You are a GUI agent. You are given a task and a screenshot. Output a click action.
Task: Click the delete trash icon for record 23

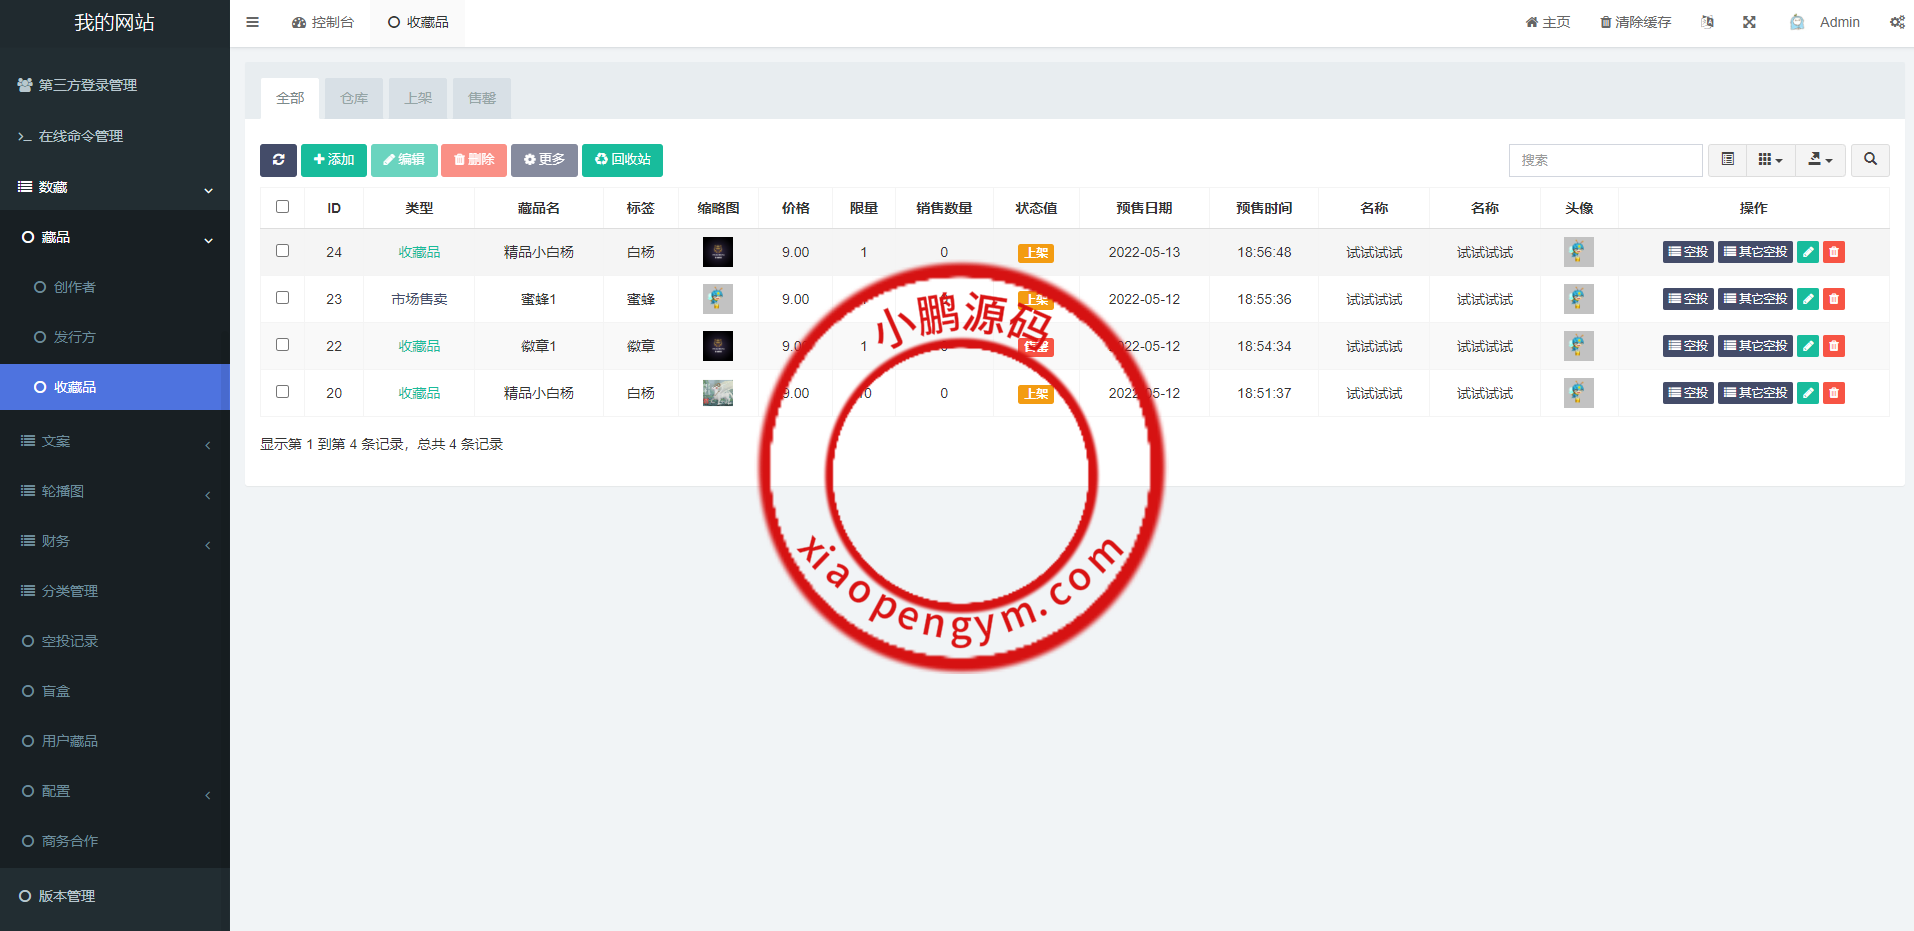pos(1833,298)
